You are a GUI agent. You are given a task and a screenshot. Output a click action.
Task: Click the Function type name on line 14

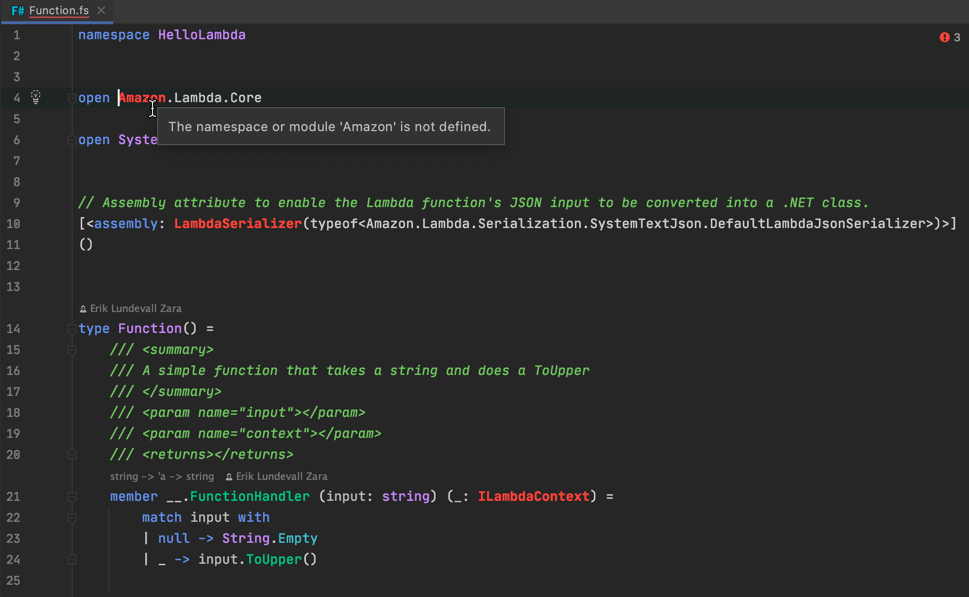[150, 329]
